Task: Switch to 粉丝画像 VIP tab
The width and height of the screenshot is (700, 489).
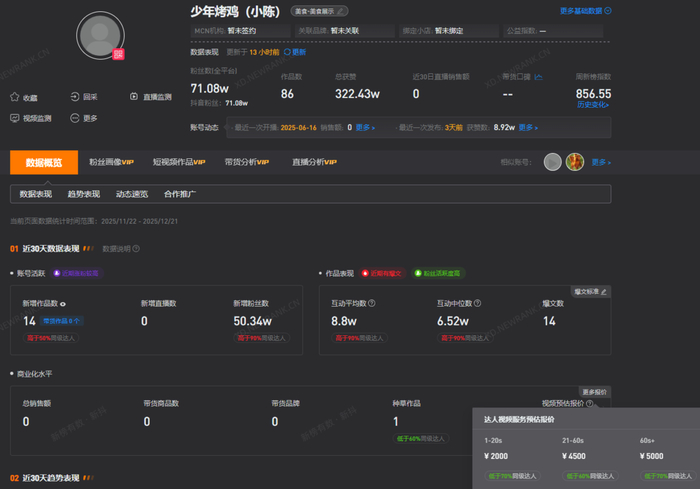Action: 111,162
